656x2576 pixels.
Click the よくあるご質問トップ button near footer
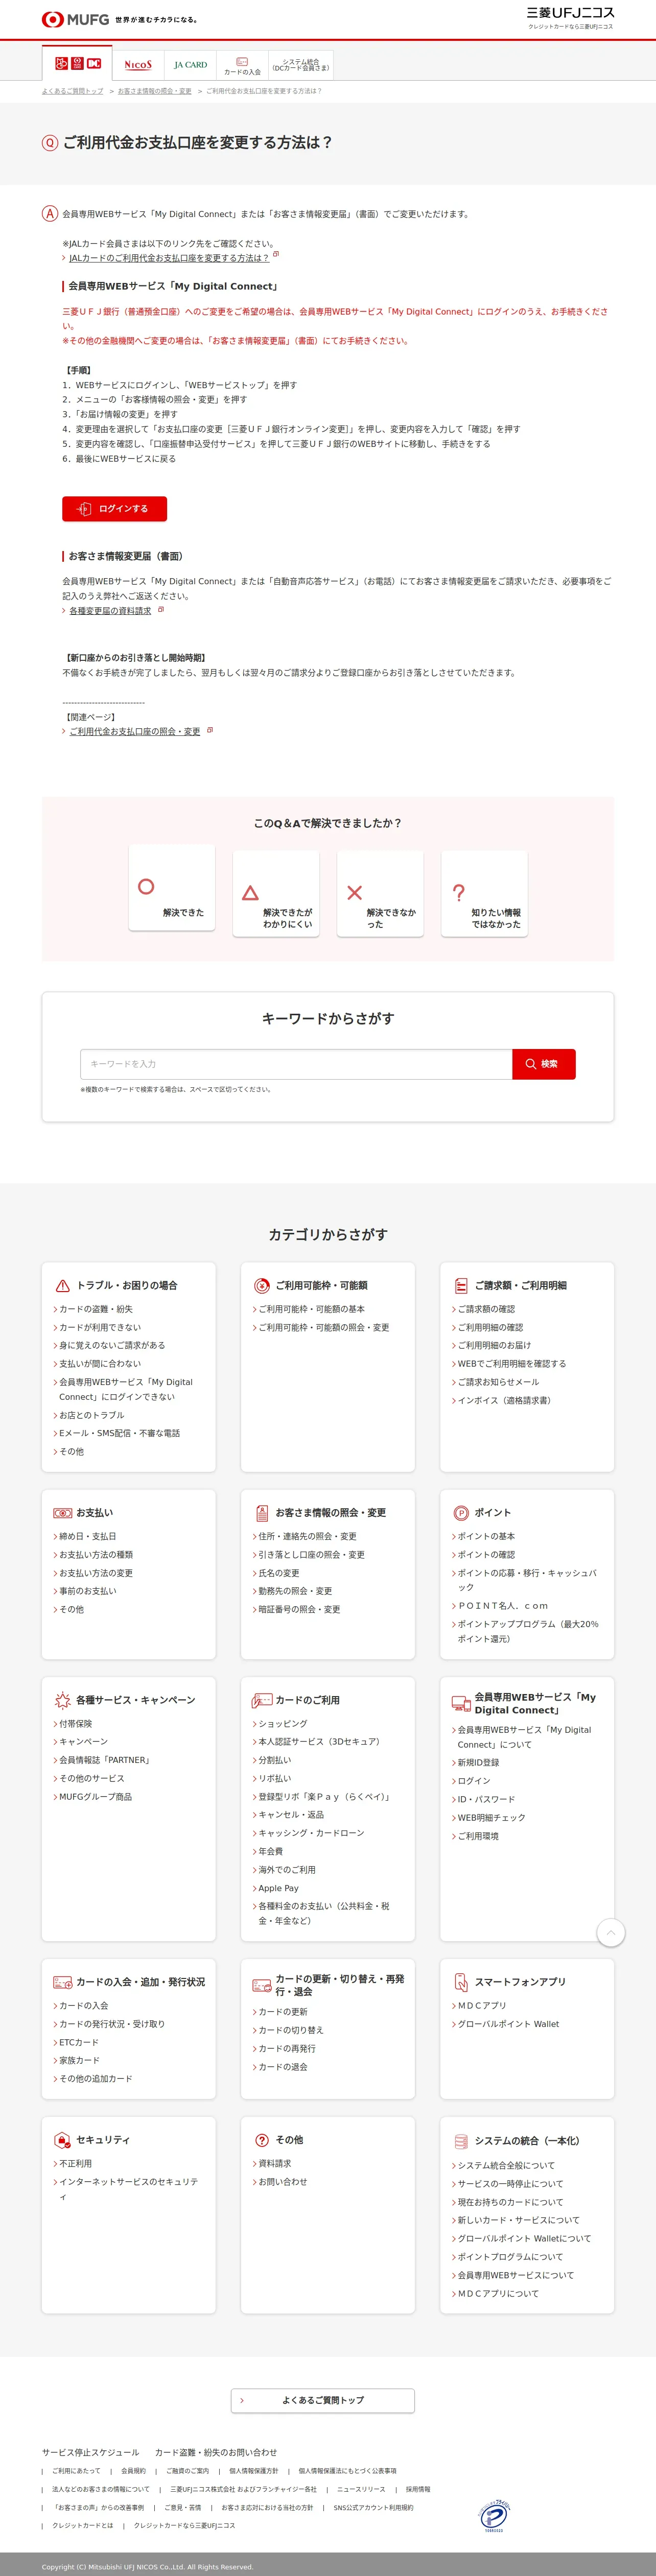tap(323, 2400)
